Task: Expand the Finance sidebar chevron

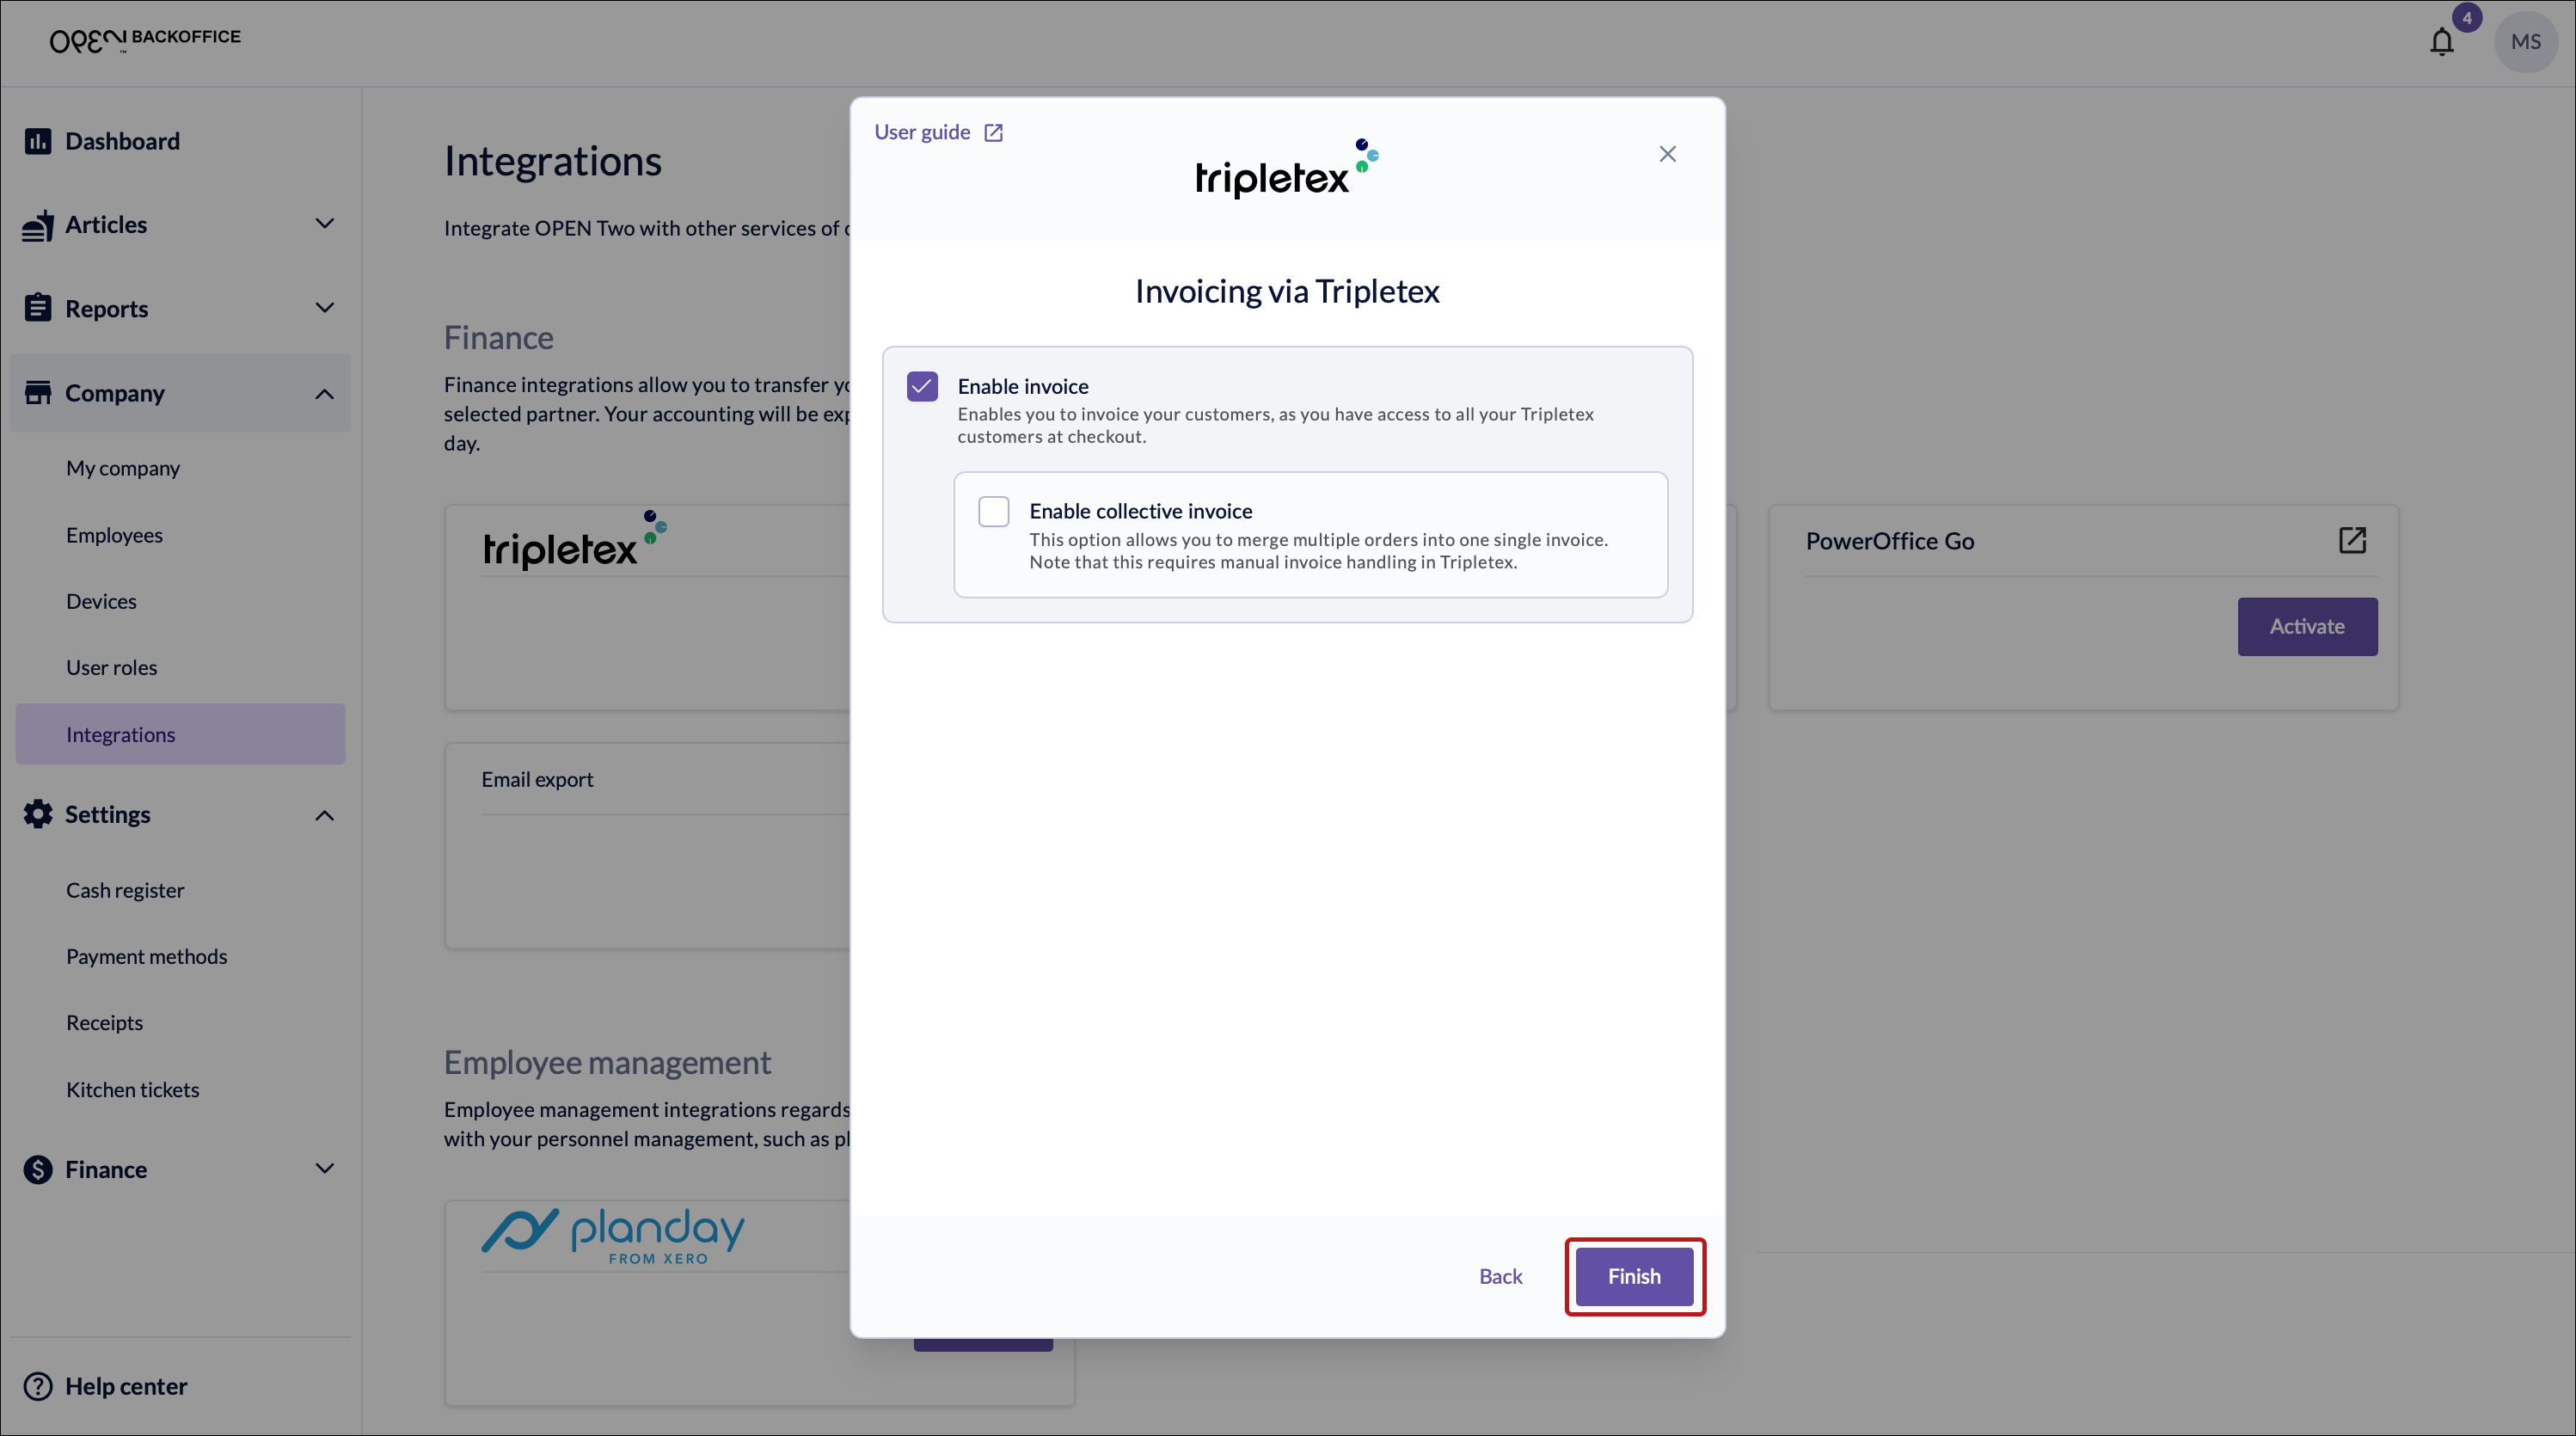Action: click(x=324, y=1168)
